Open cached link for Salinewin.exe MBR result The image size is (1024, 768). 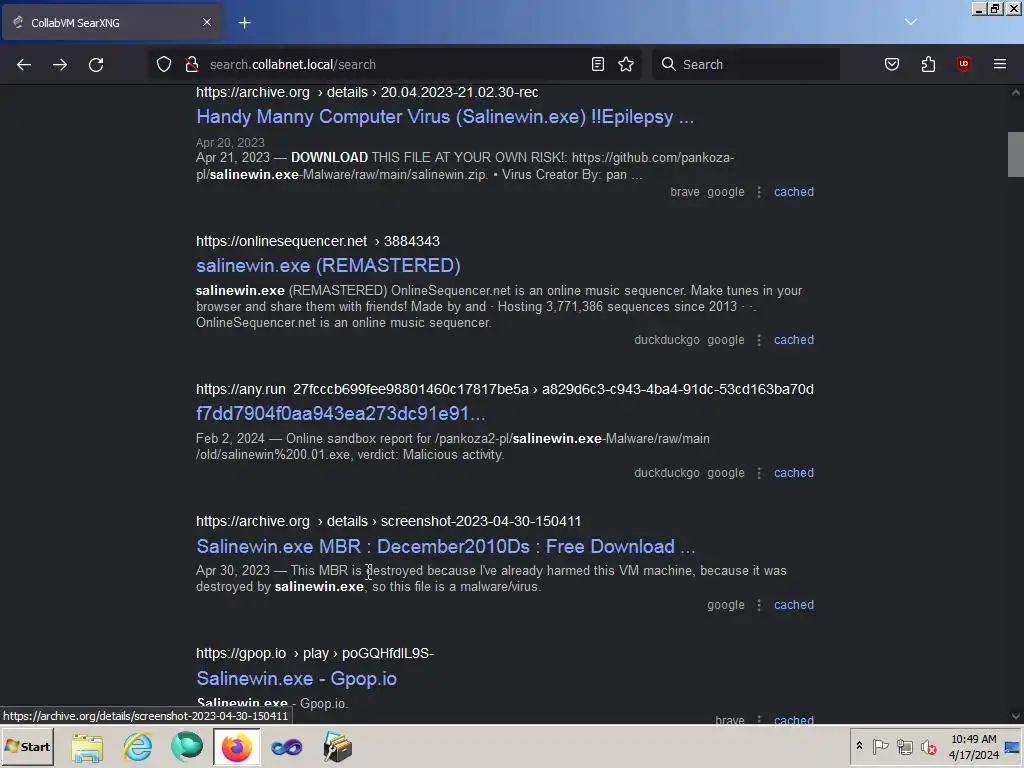coord(793,605)
